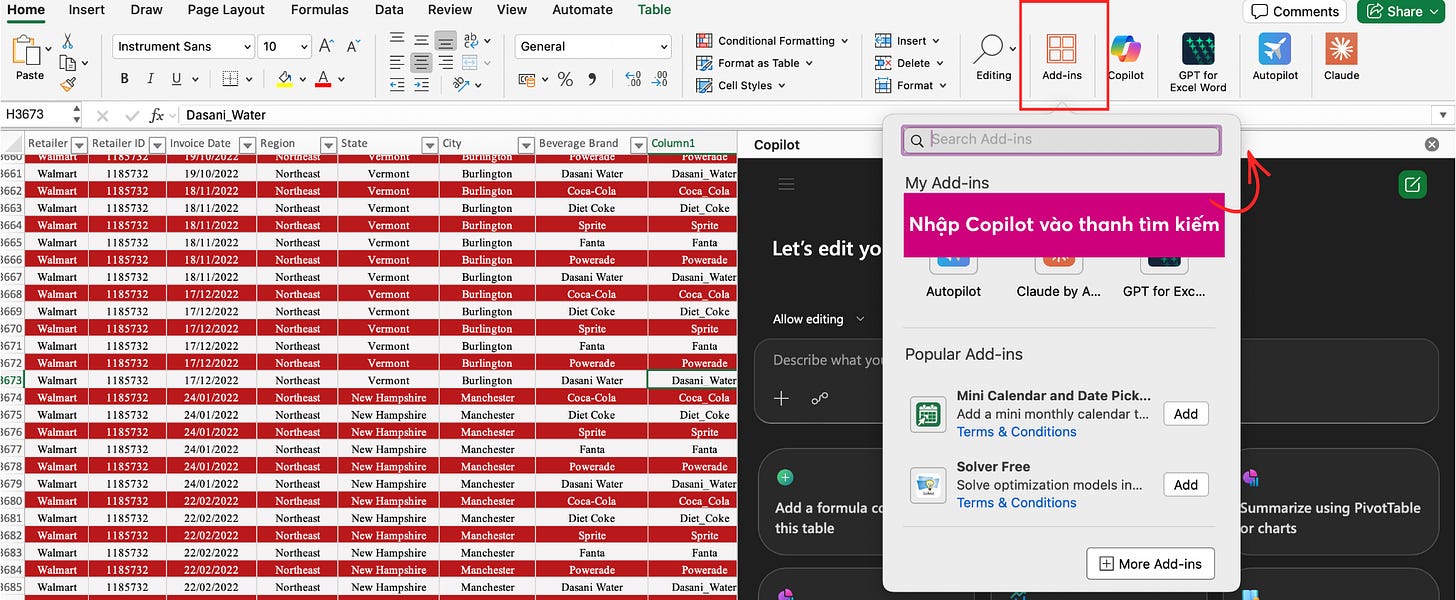Toggle Center alignment in ribbon

click(421, 63)
